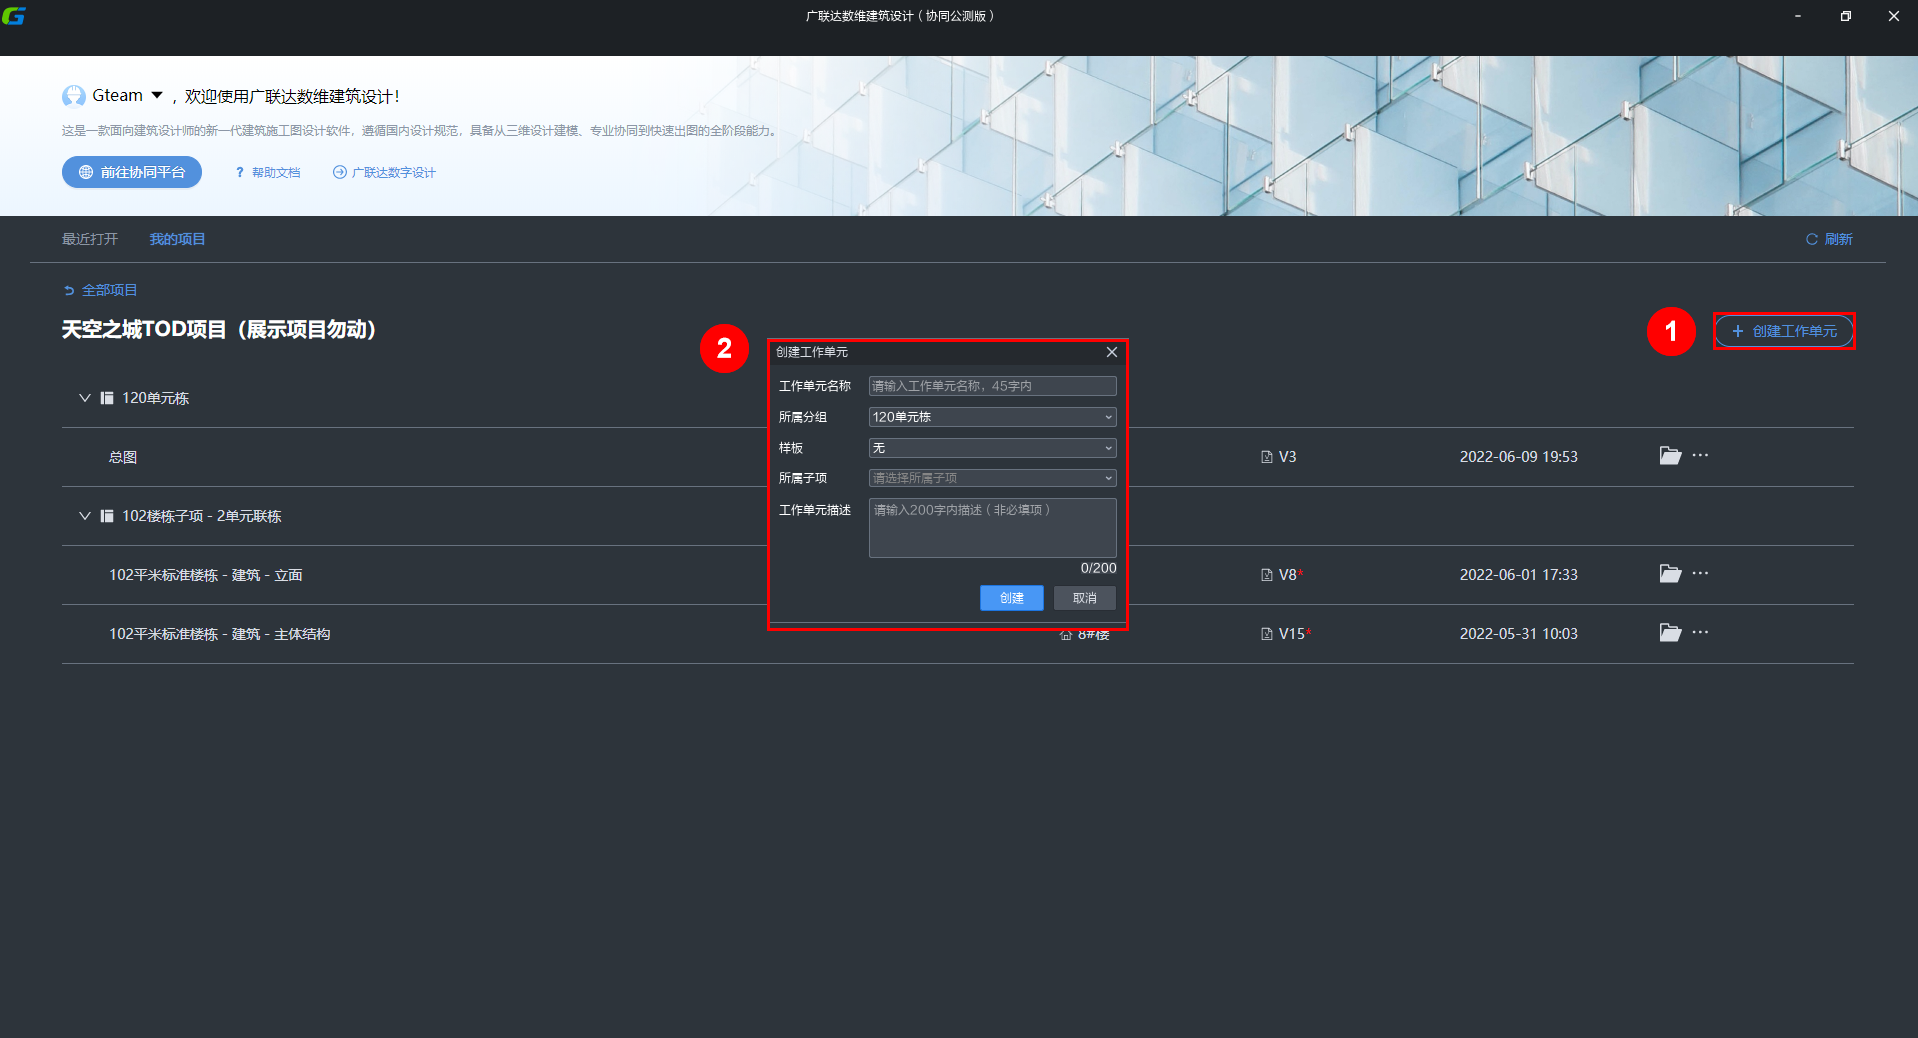The height and width of the screenshot is (1038, 1918).
Task: Click the 创建工作单元 button at top right
Action: (x=1784, y=331)
